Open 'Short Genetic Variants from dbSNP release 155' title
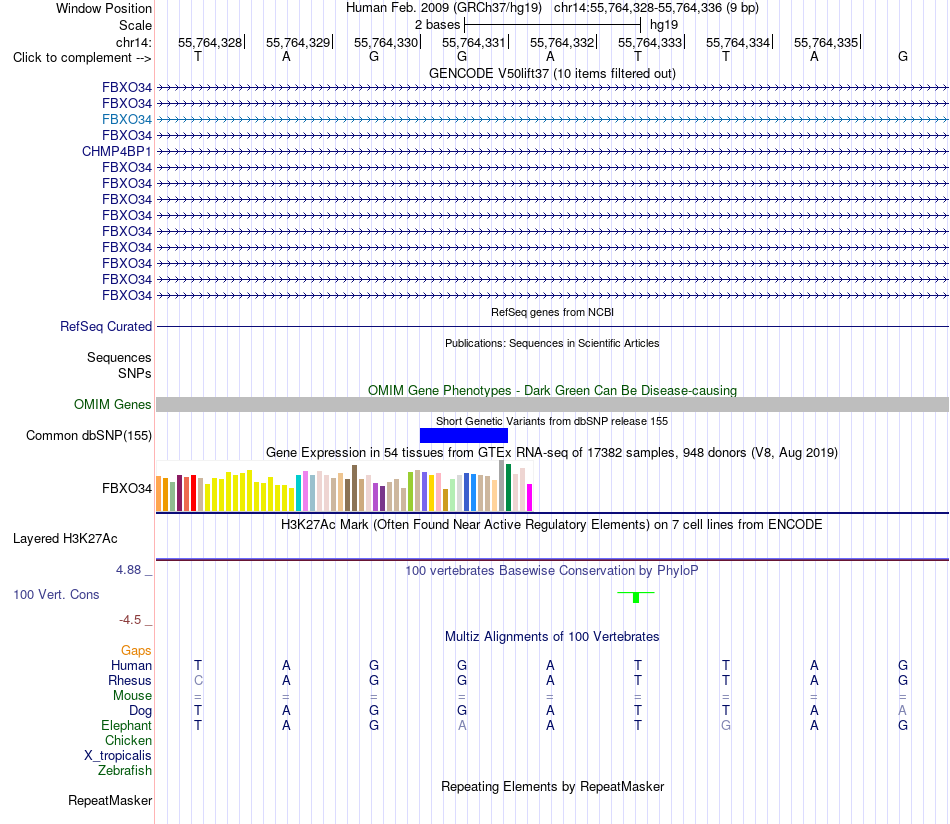 click(x=552, y=421)
